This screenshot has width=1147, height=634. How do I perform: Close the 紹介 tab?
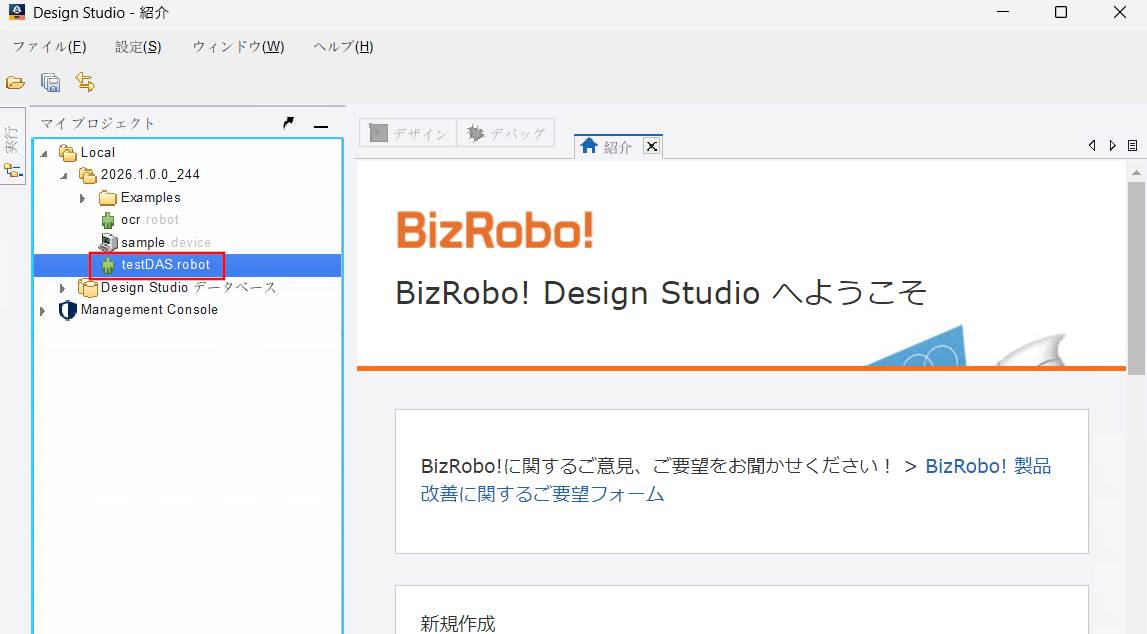(652, 146)
